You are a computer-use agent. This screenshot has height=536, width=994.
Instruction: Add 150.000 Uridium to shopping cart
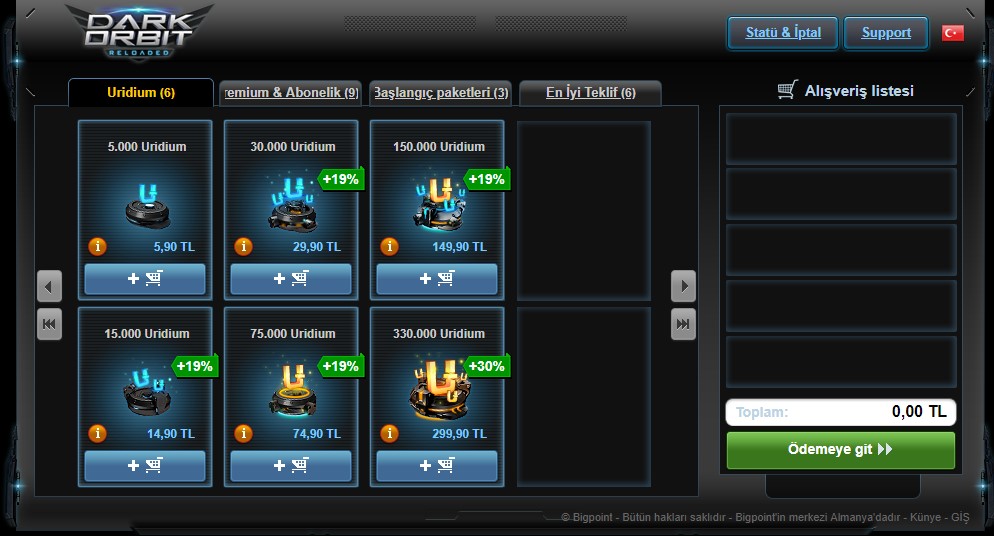click(x=437, y=279)
